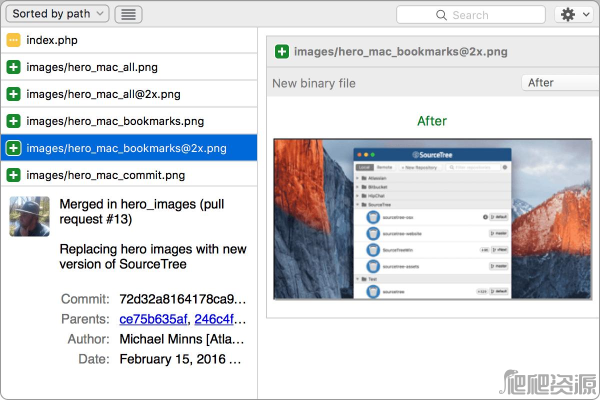600x400 pixels.
Task: Click the magnifier icon in Search
Action: click(x=441, y=15)
